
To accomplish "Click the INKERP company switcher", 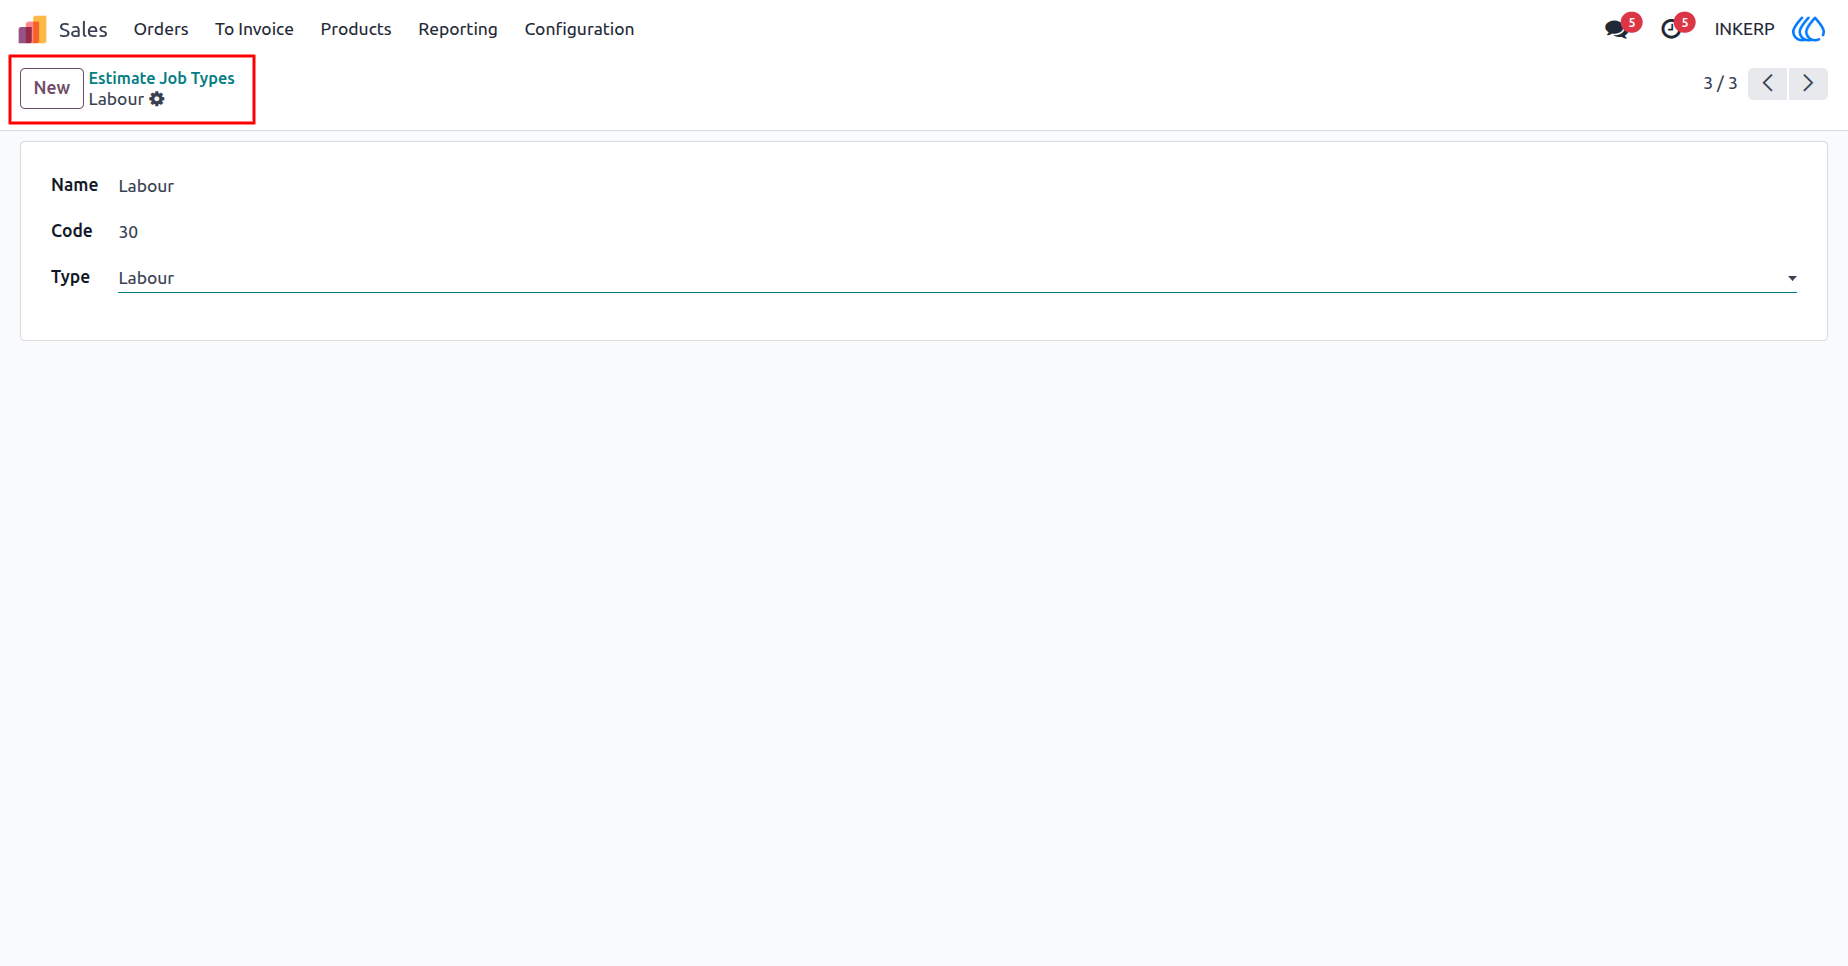I will (x=1744, y=29).
